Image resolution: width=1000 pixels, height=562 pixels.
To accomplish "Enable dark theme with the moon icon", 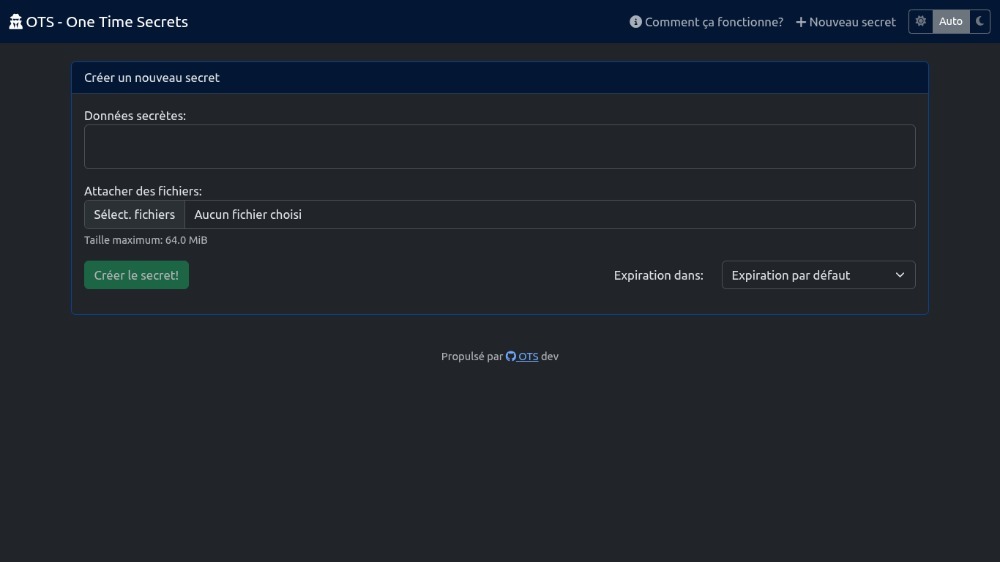I will coord(980,21).
